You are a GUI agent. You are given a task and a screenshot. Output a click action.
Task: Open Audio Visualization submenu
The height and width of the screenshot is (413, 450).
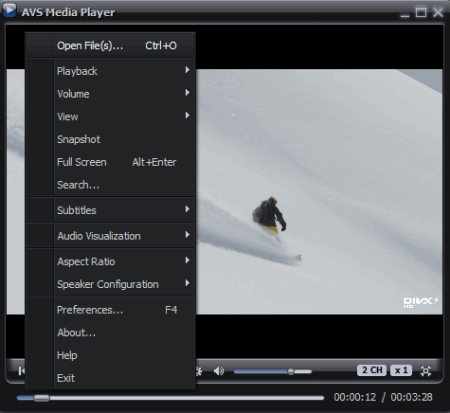(110, 236)
